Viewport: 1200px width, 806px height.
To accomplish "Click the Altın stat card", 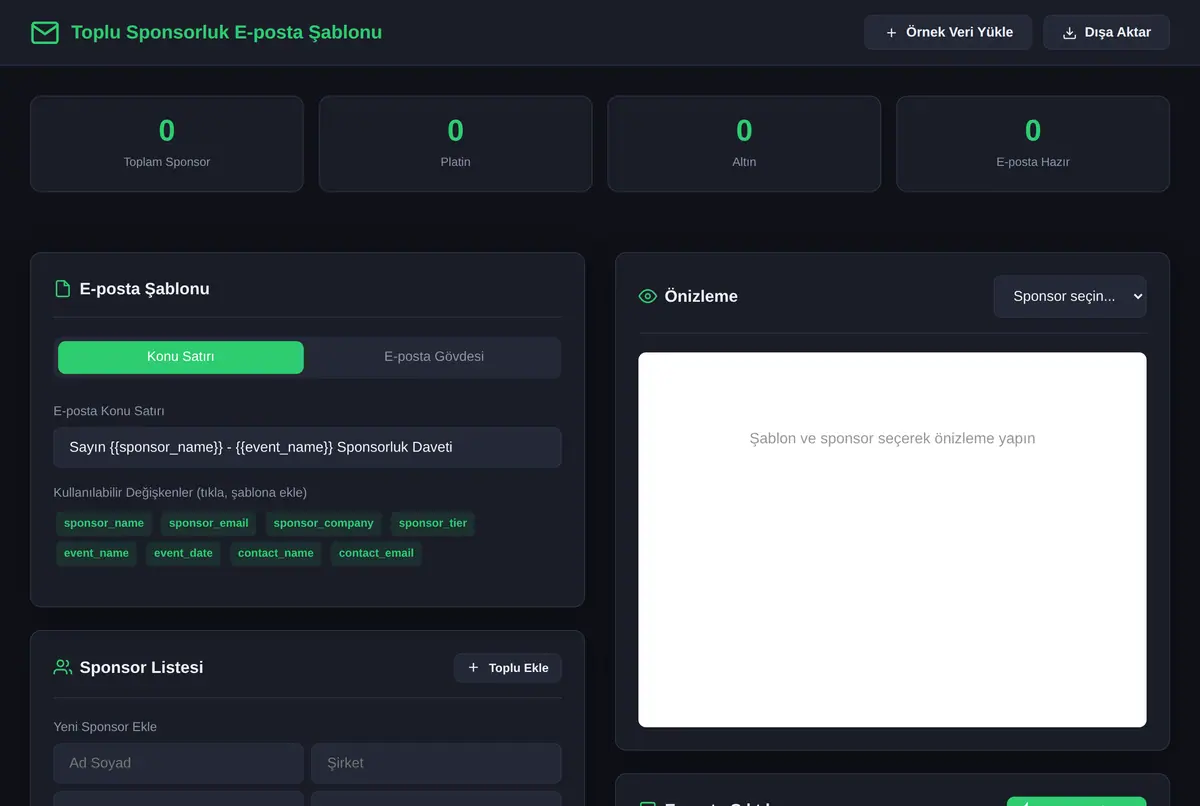I will coord(744,144).
